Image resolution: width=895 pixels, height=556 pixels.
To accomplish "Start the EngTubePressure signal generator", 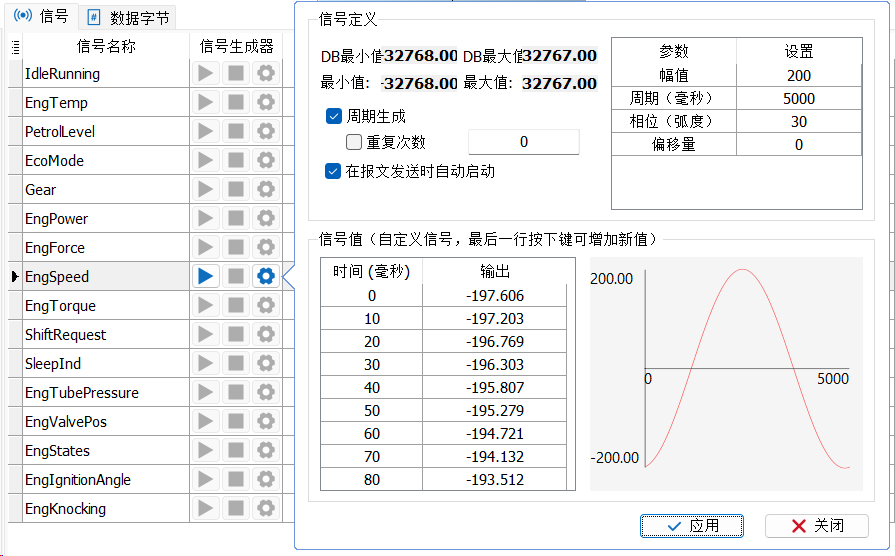I will 205,393.
